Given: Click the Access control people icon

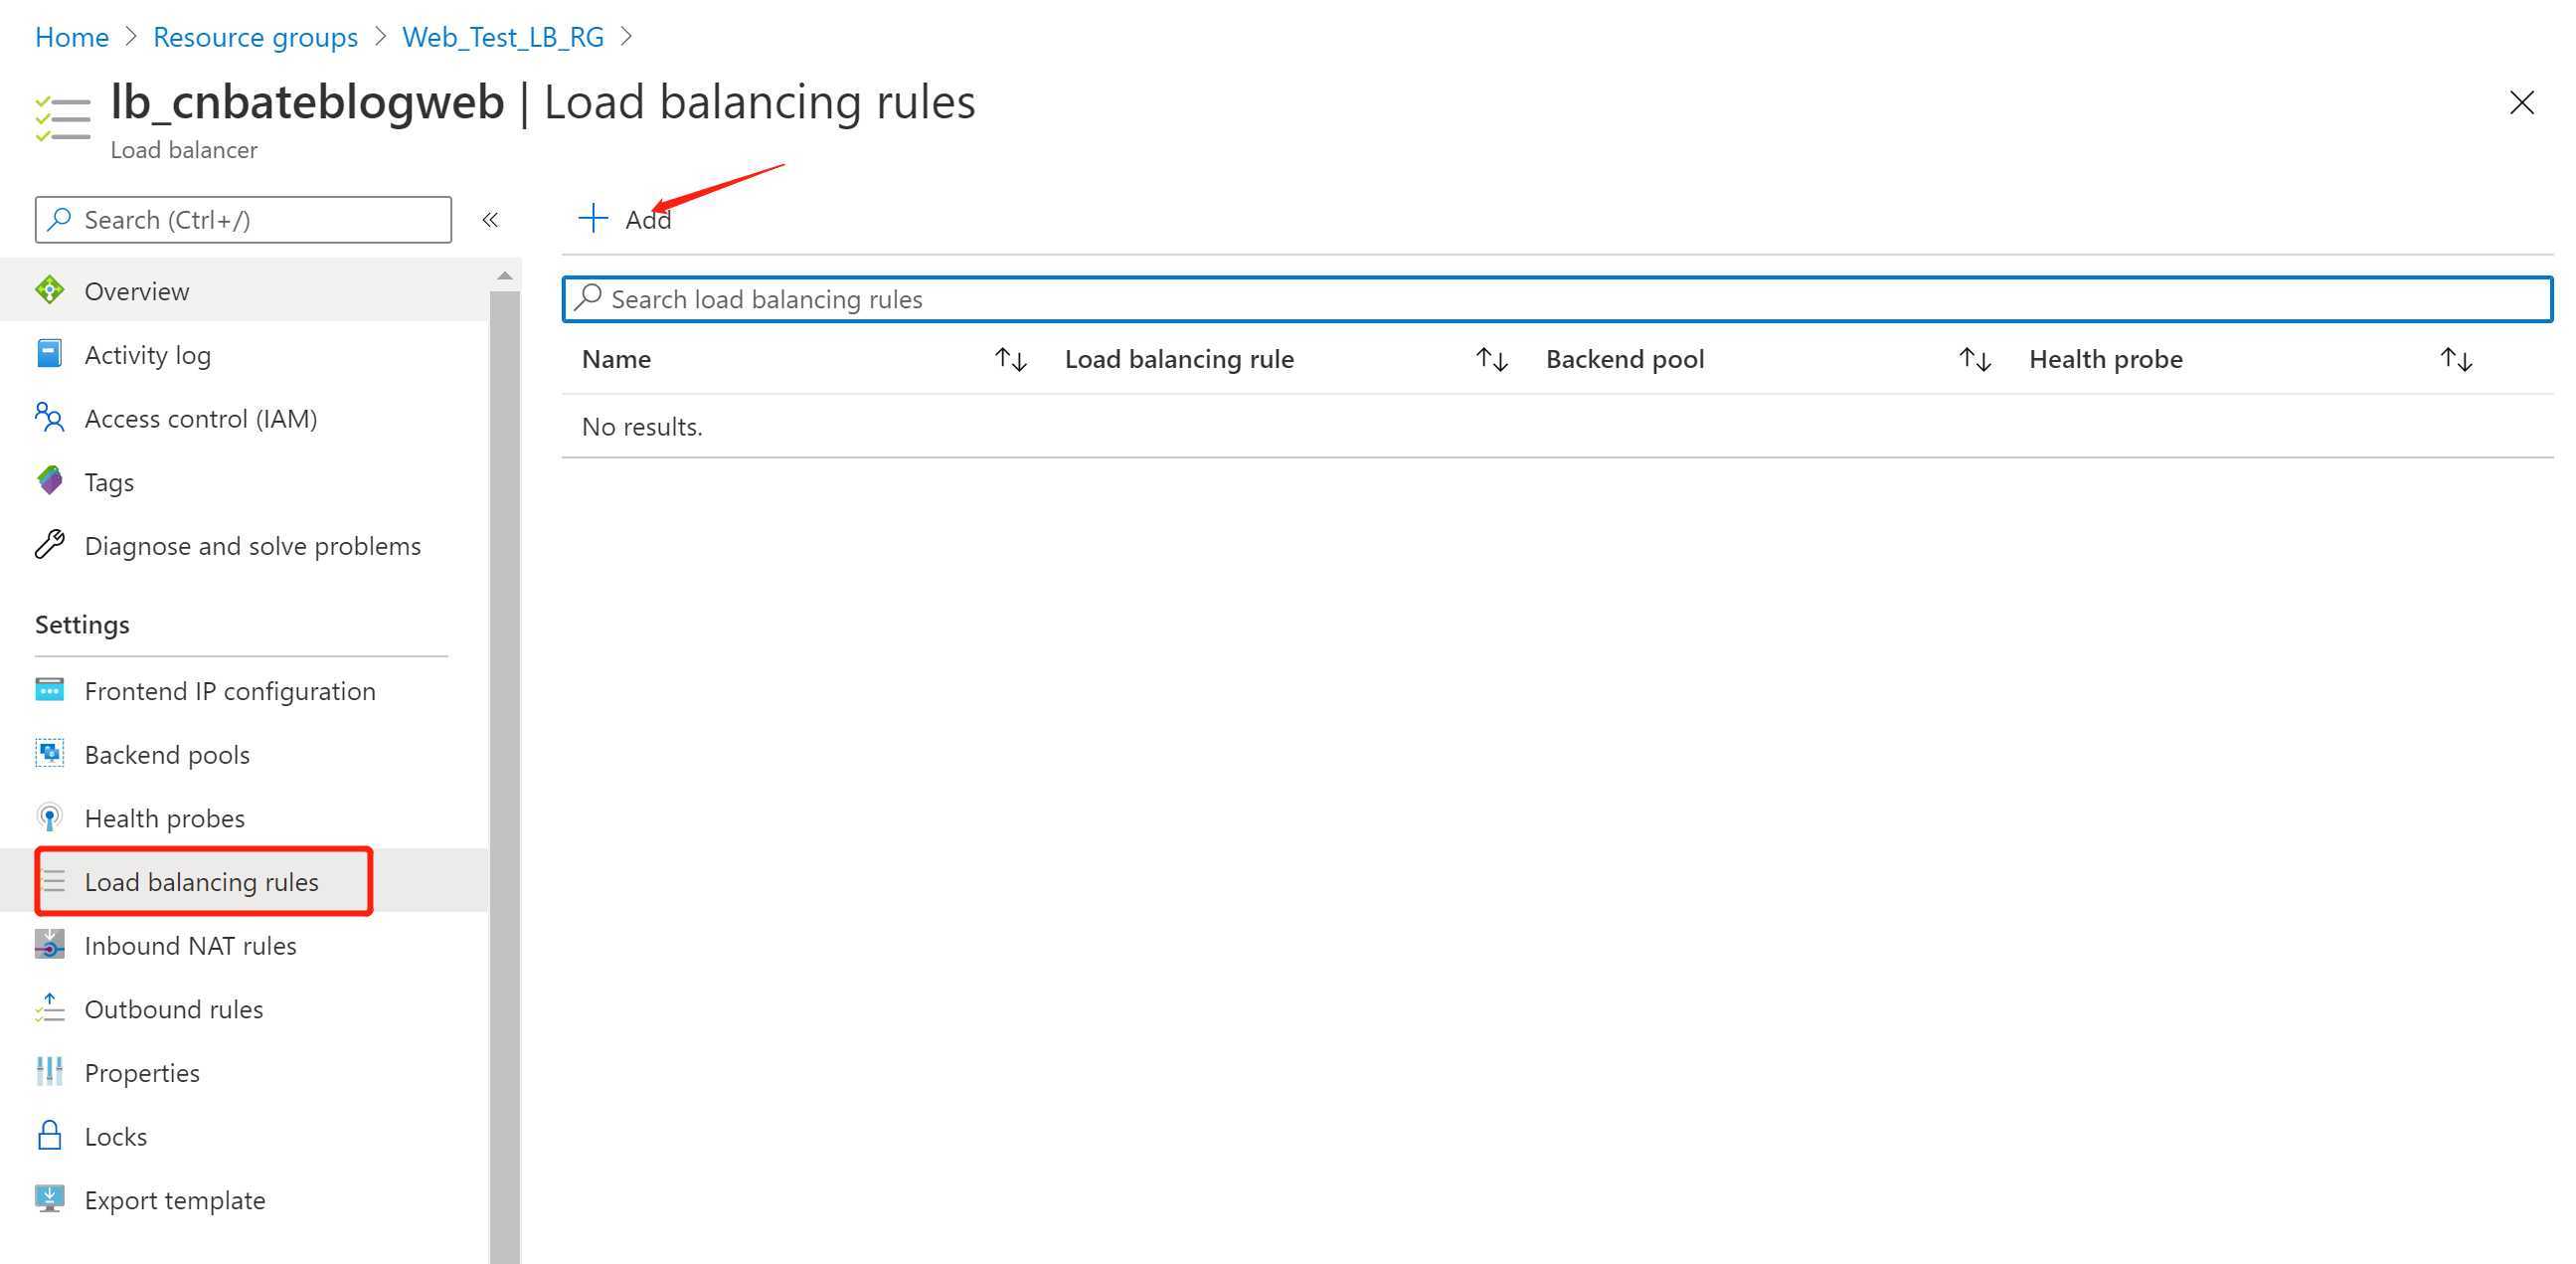Looking at the screenshot, I should (x=49, y=417).
